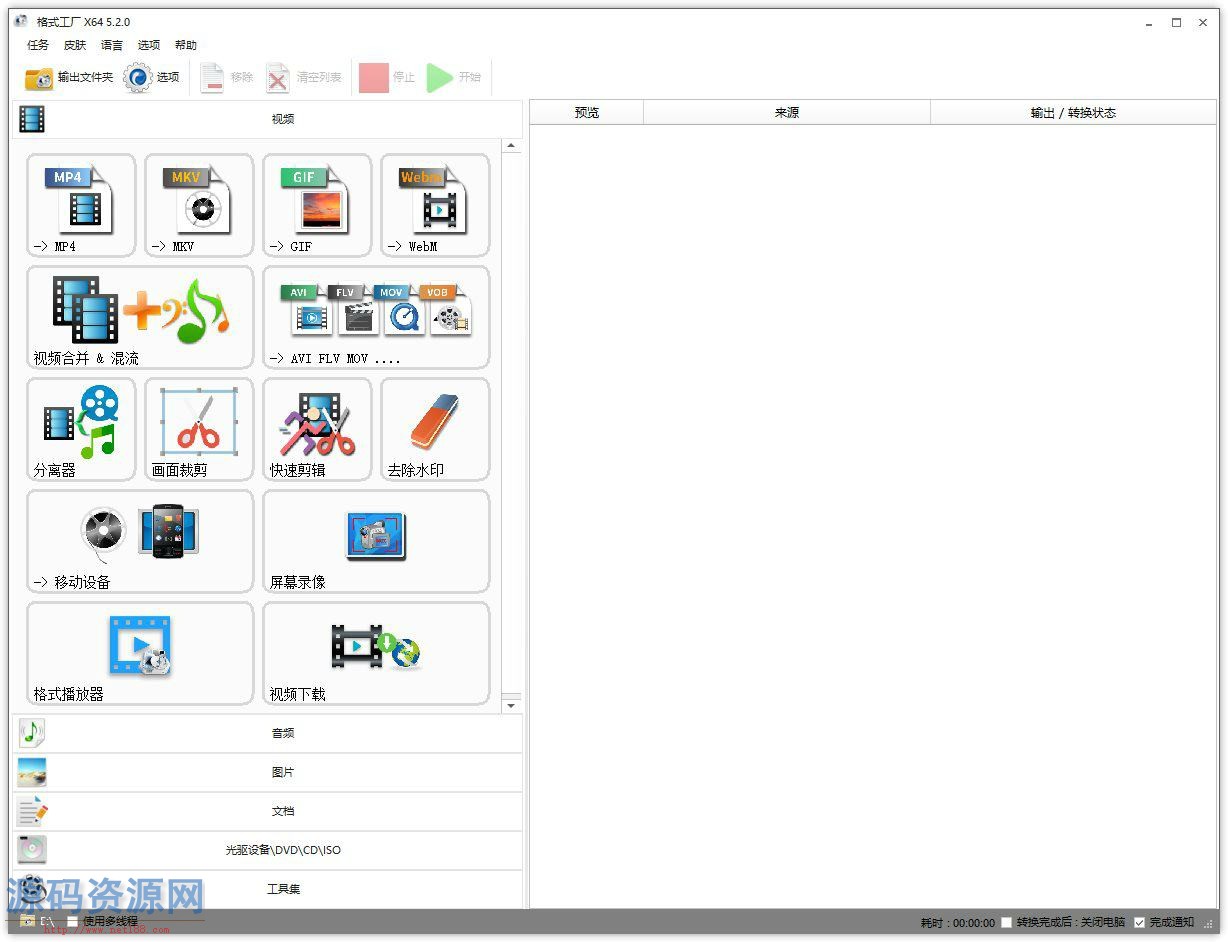Open the WebM conversion tool
The image size is (1228, 942).
point(435,205)
